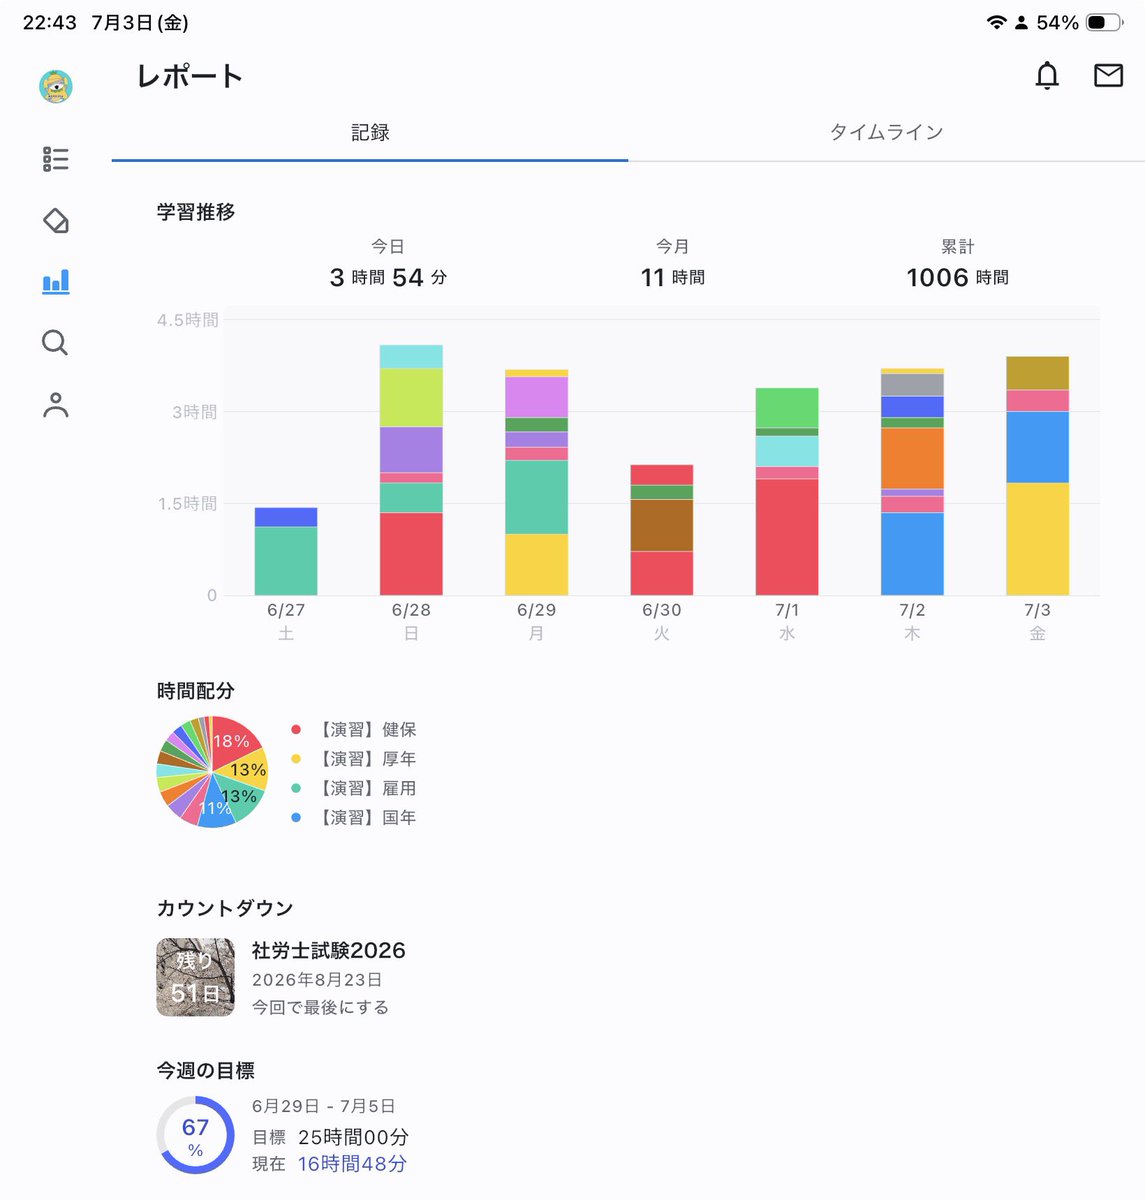Open the eraser-shaped sidebar icon
1145x1200 pixels.
coord(56,221)
